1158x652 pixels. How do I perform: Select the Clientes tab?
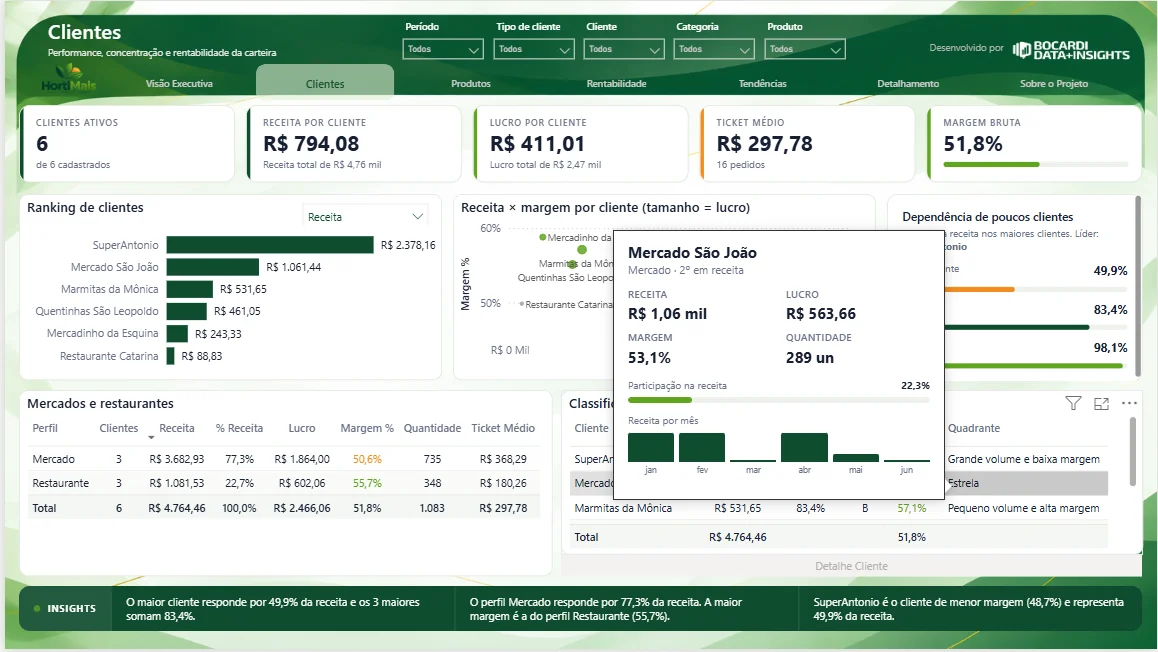[x=325, y=83]
